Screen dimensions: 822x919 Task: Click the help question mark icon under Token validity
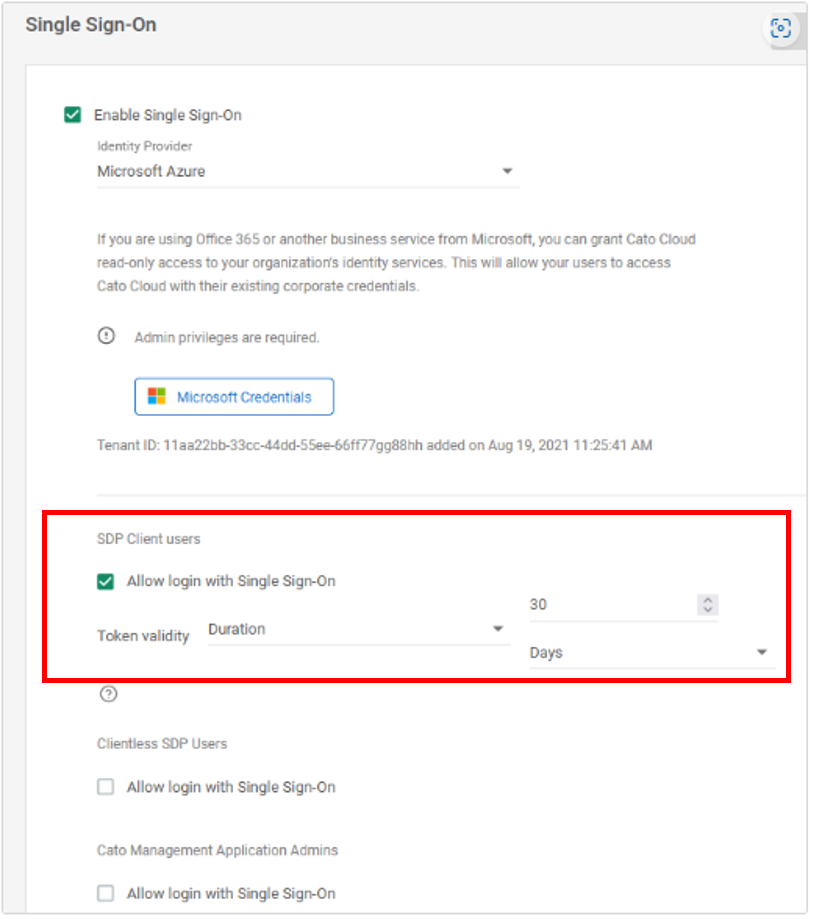108,694
